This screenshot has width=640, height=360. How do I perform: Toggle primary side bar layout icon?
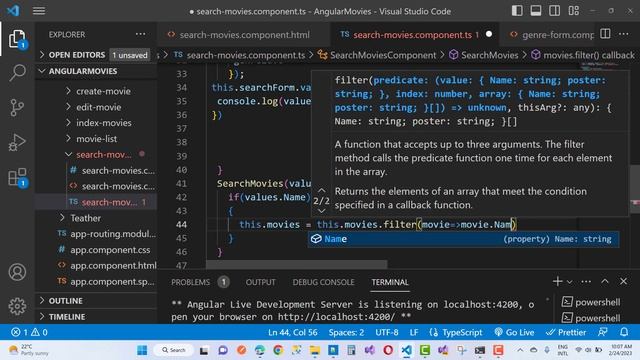pyautogui.click(x=517, y=11)
